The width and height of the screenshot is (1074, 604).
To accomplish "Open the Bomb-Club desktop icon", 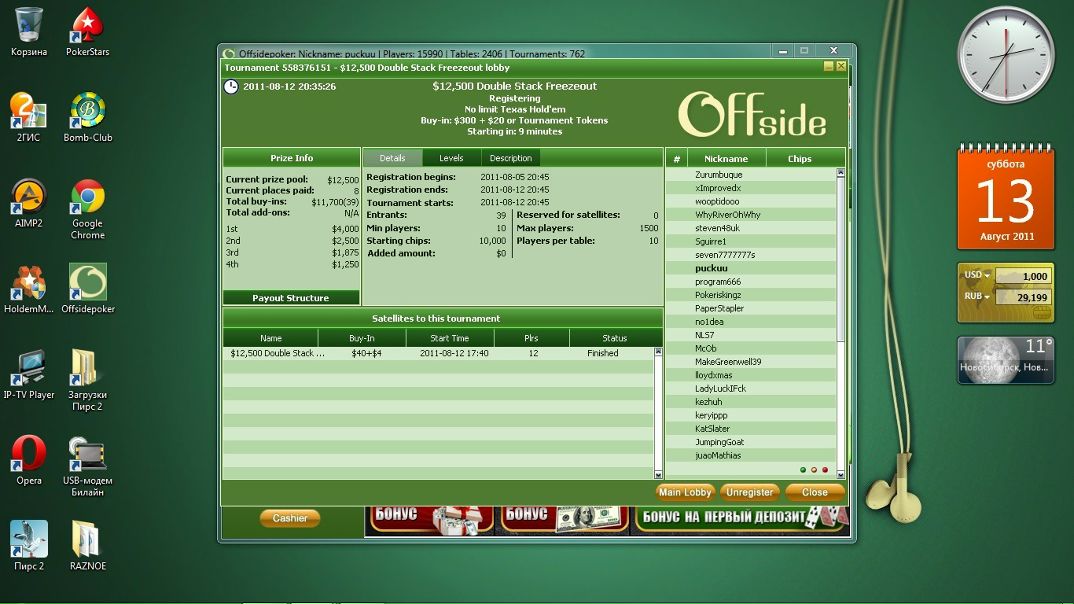I will pyautogui.click(x=87, y=112).
